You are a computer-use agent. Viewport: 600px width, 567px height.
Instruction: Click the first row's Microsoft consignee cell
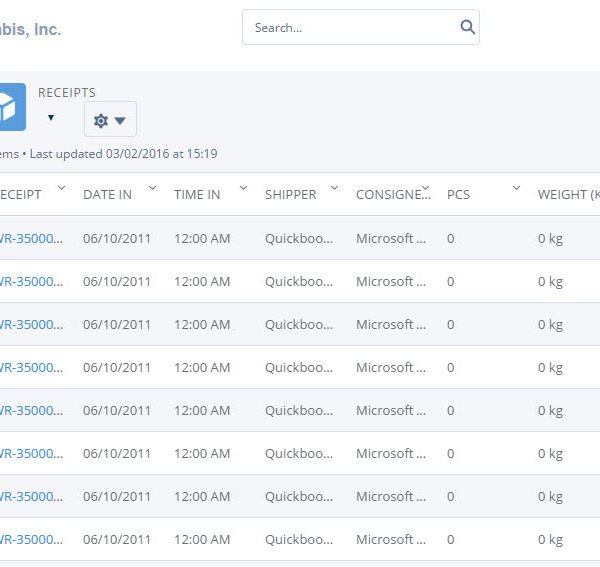[391, 238]
